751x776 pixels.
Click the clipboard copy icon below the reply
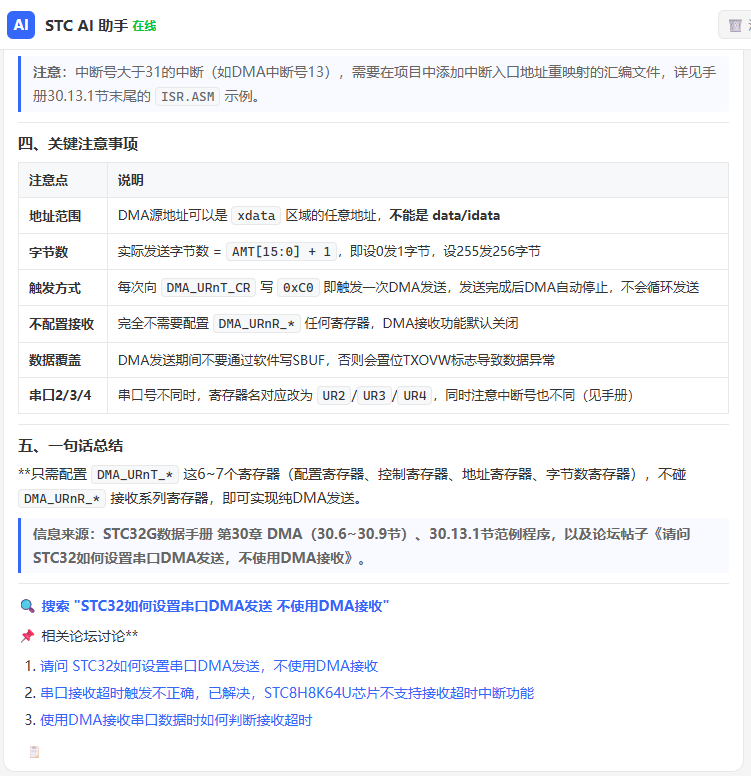tap(34, 752)
